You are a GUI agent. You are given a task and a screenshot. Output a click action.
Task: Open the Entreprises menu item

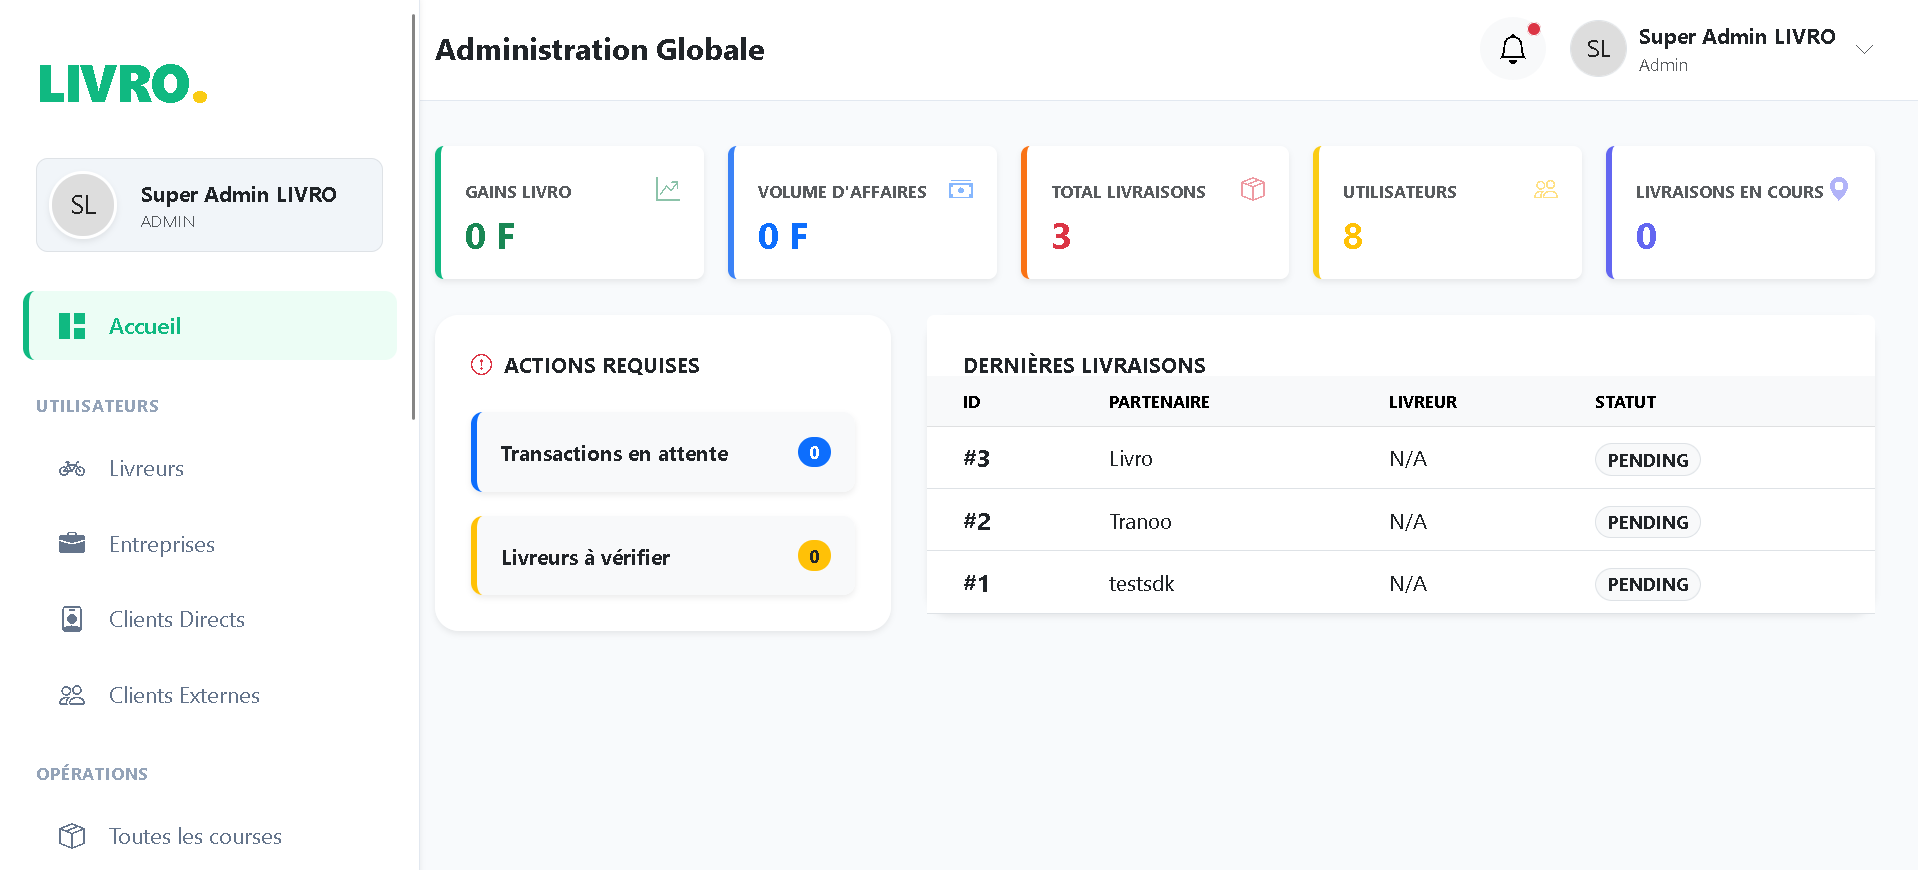(210, 544)
